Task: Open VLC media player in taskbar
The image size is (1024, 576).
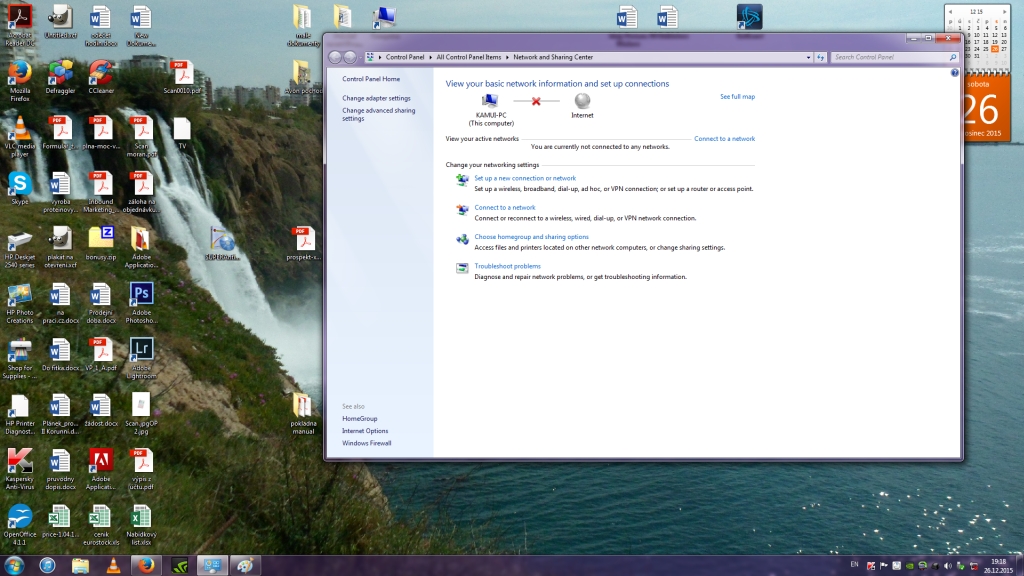Action: (x=112, y=565)
